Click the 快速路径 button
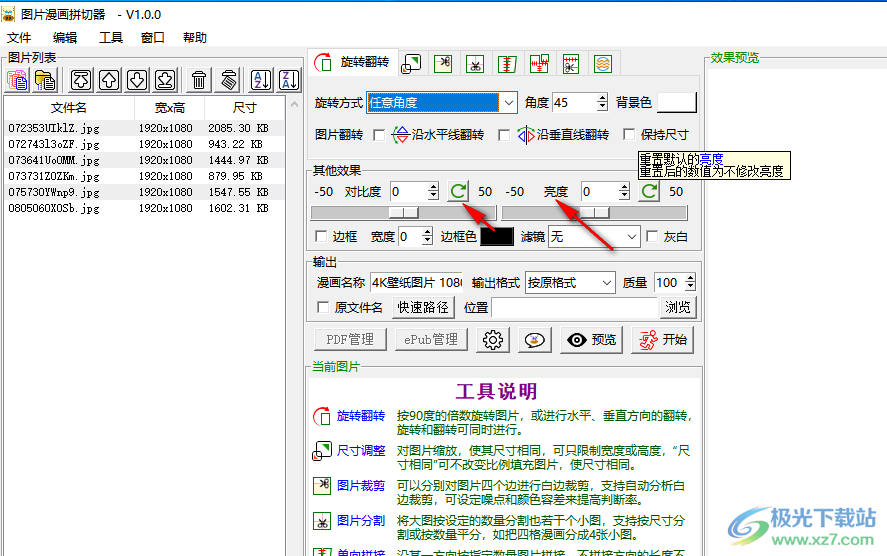 click(x=423, y=307)
